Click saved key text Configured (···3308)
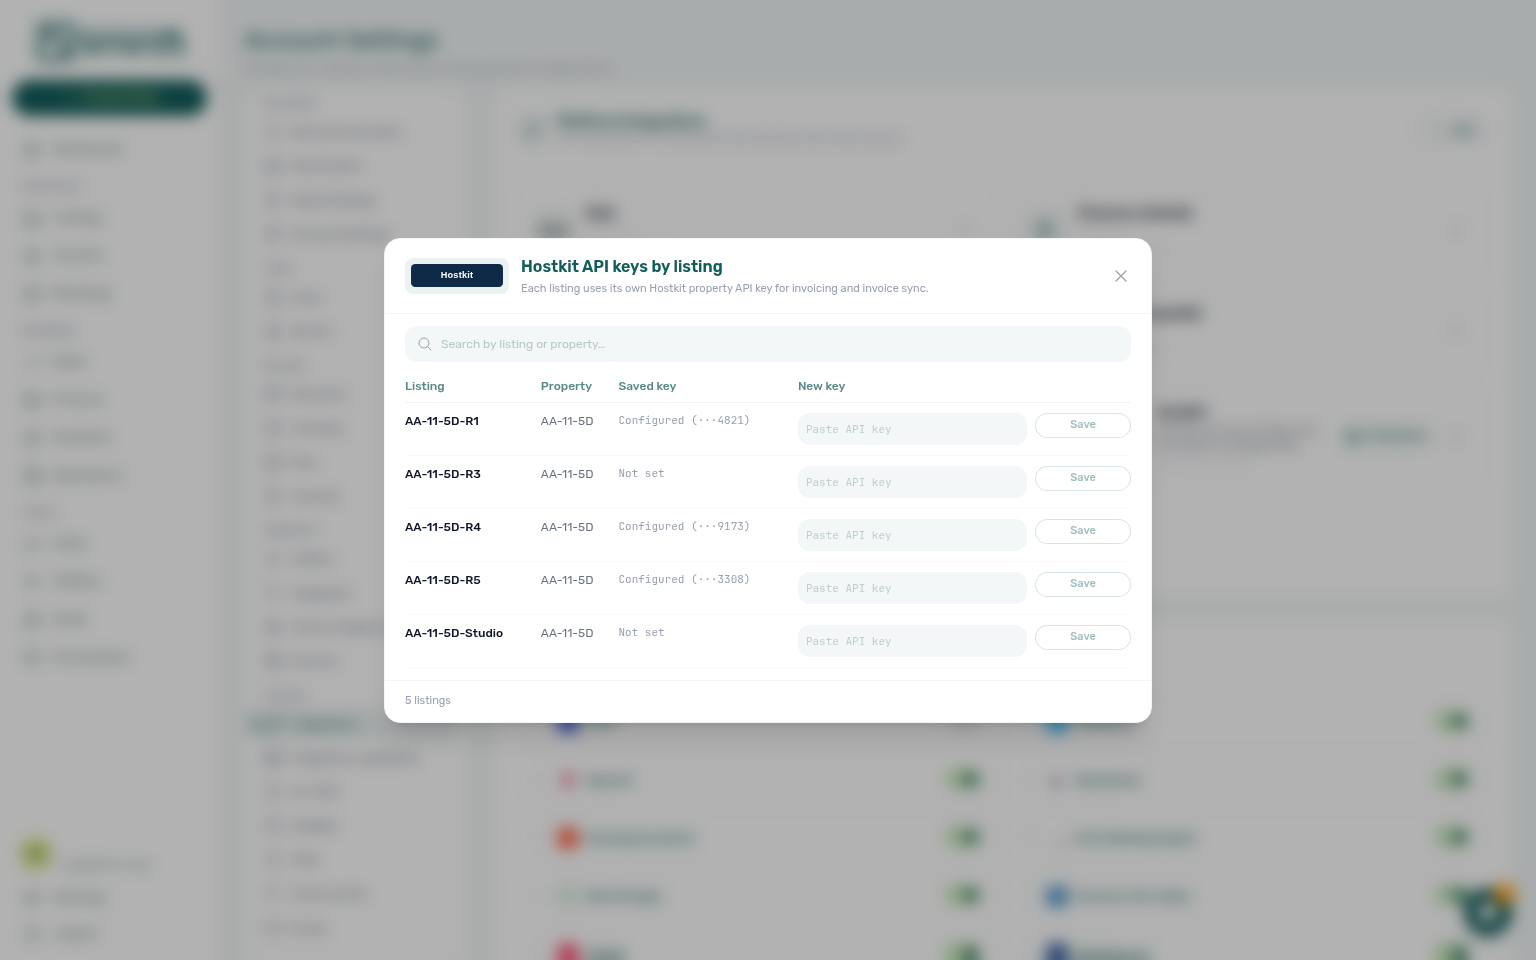 point(684,579)
